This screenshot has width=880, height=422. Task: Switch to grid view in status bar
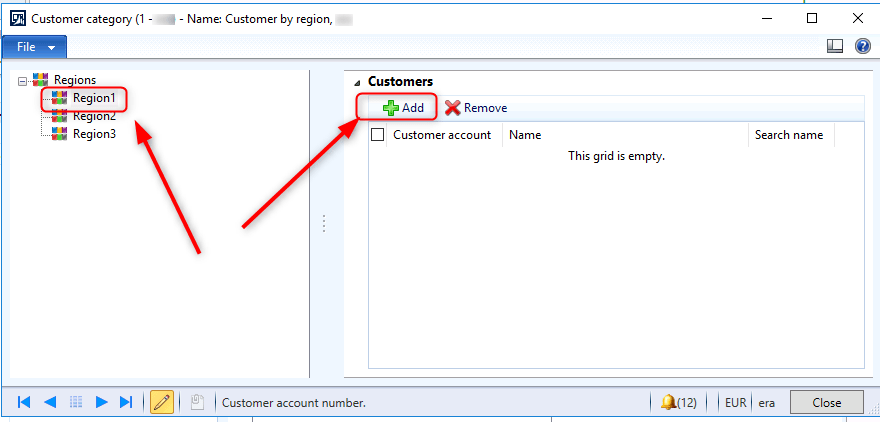click(x=75, y=402)
